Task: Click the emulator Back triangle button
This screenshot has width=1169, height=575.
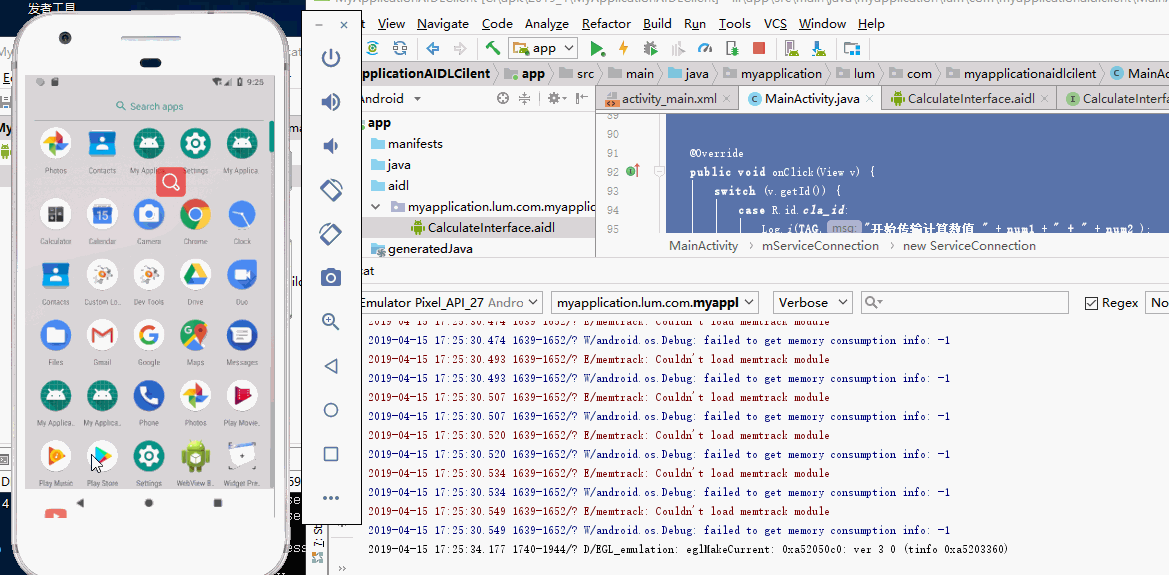Action: point(330,366)
